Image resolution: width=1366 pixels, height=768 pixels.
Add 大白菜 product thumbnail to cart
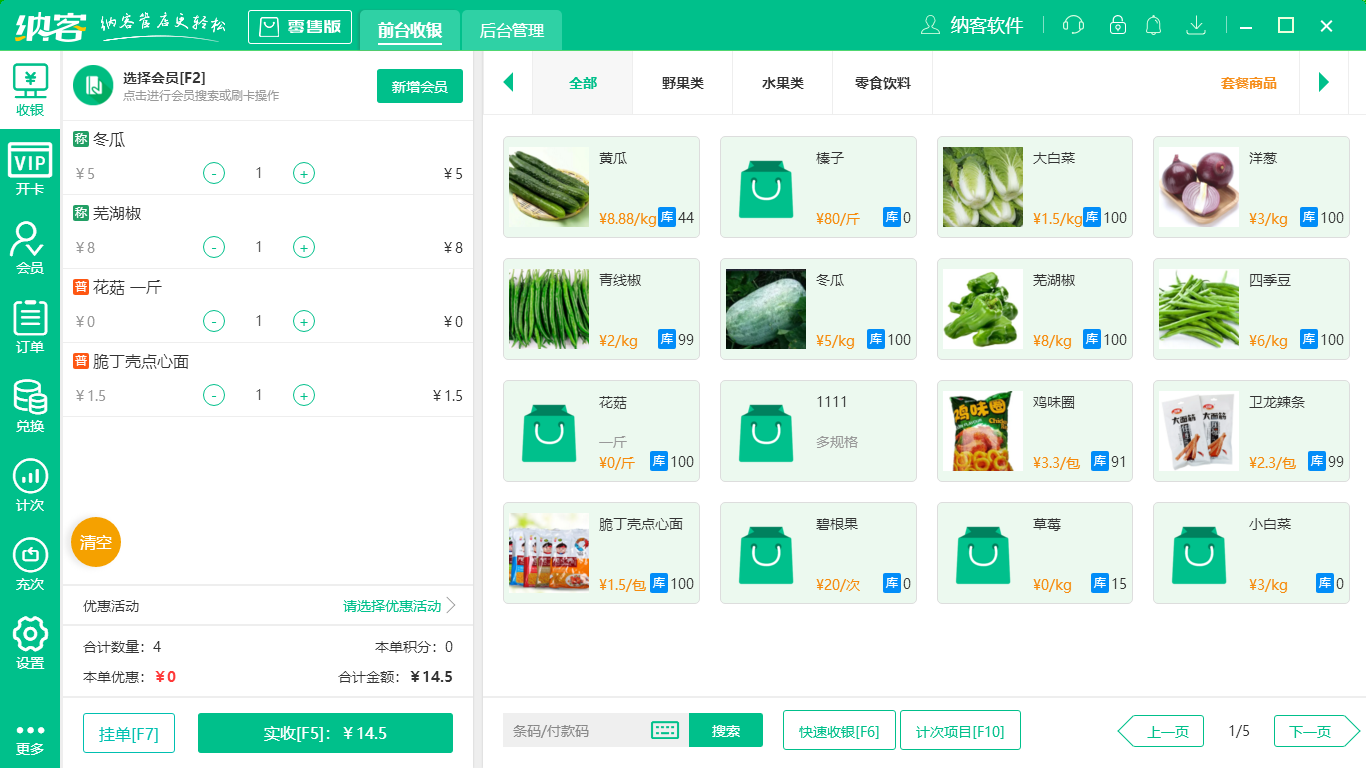983,187
